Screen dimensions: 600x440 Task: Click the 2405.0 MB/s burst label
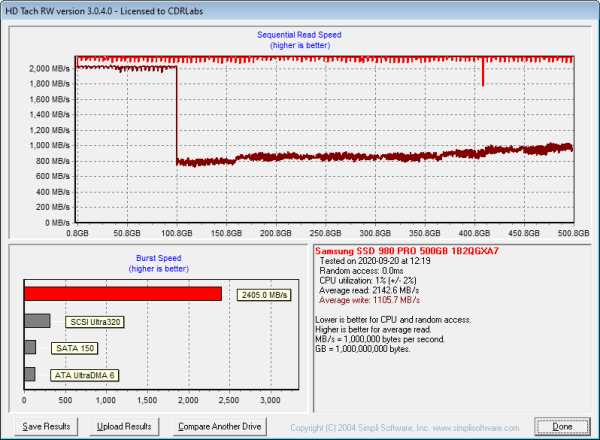pos(264,295)
